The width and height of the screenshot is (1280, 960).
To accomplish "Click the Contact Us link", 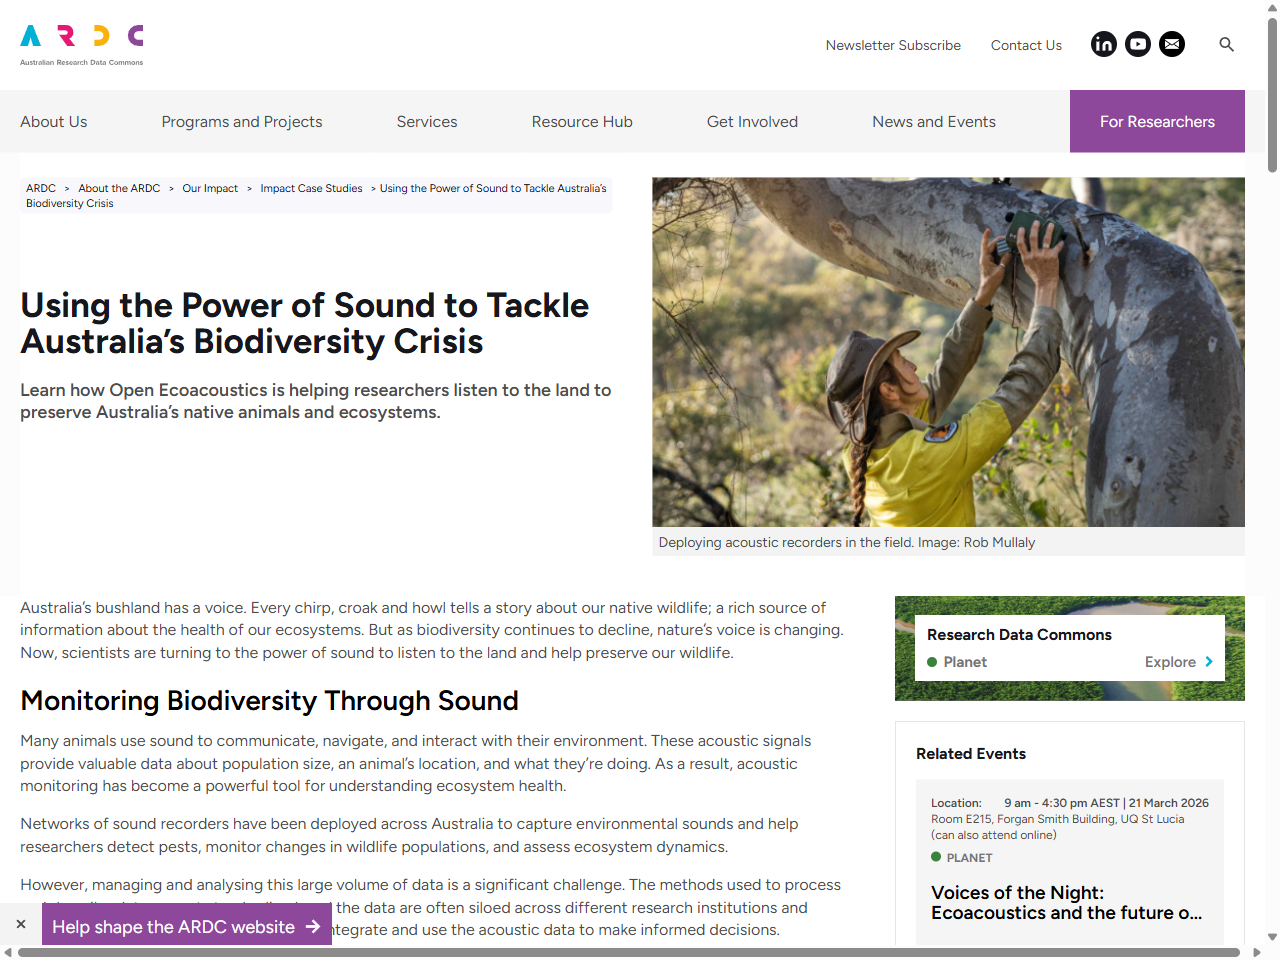I will point(1026,45).
